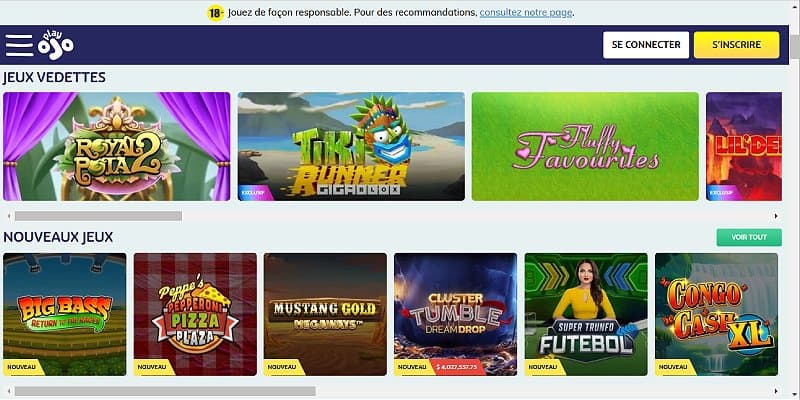800x400 pixels.
Task: Click the page vertical scrollbar thumb
Action: pyautogui.click(x=795, y=47)
